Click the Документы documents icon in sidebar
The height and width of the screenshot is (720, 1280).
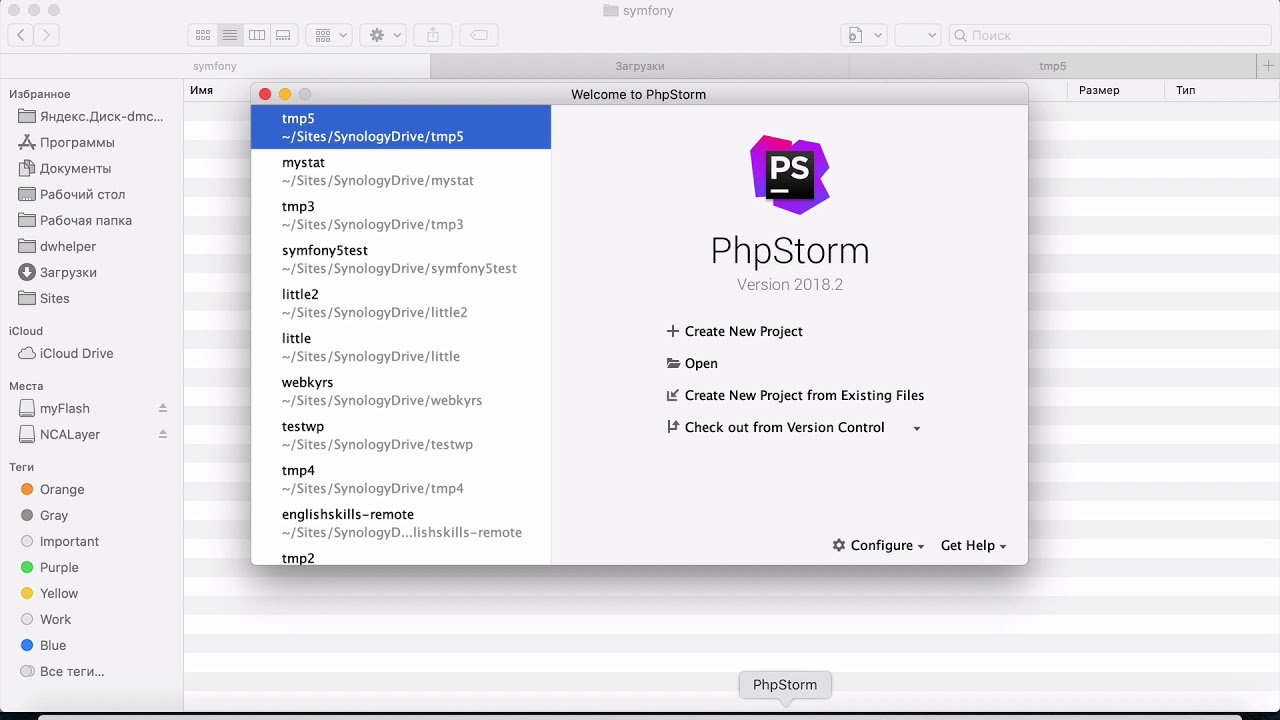tap(27, 168)
